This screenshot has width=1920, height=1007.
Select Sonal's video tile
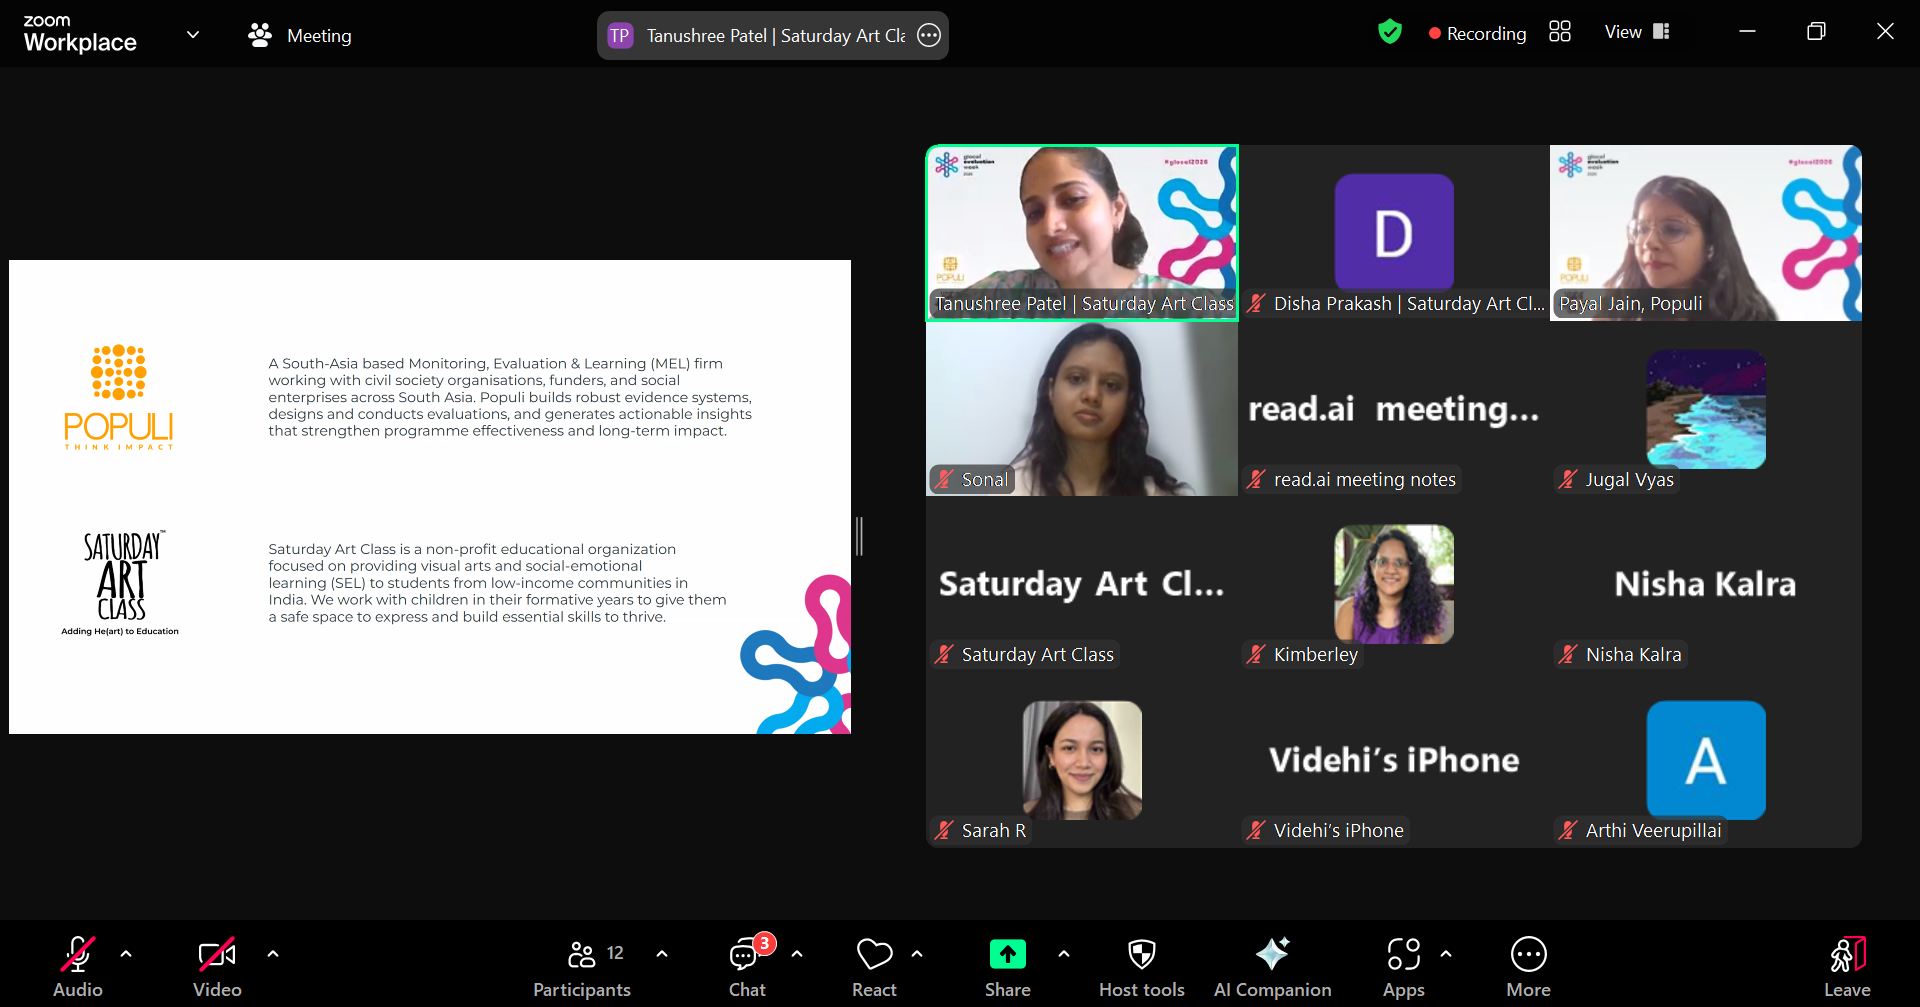pos(1082,409)
